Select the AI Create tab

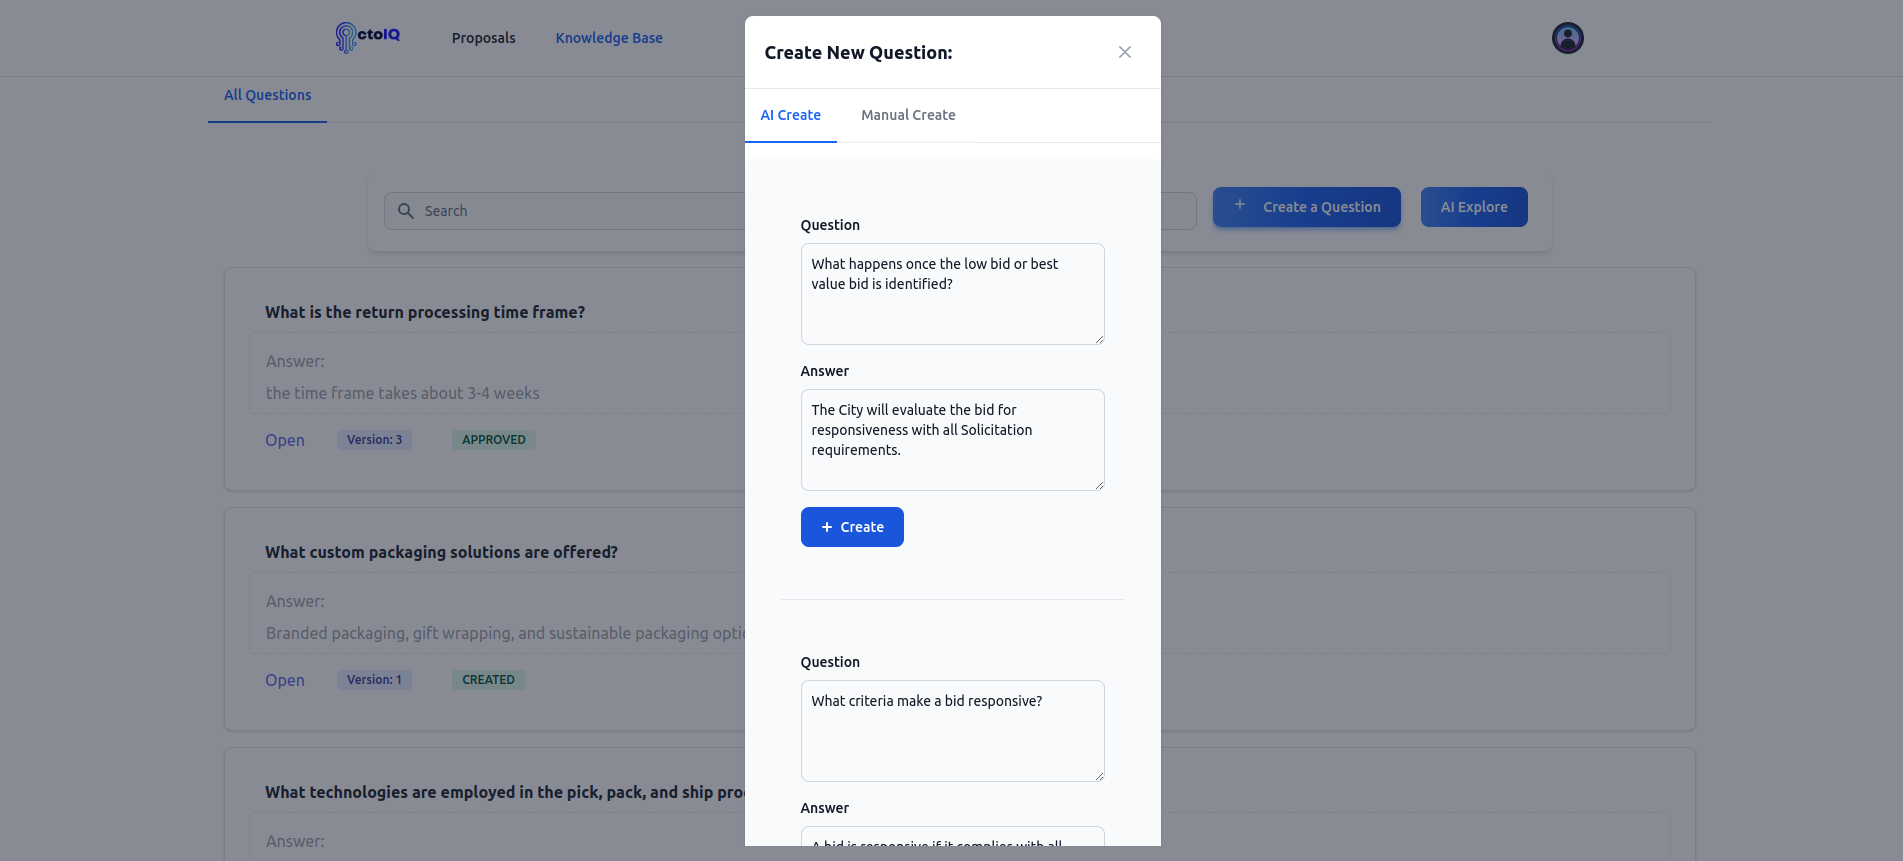pyautogui.click(x=790, y=115)
